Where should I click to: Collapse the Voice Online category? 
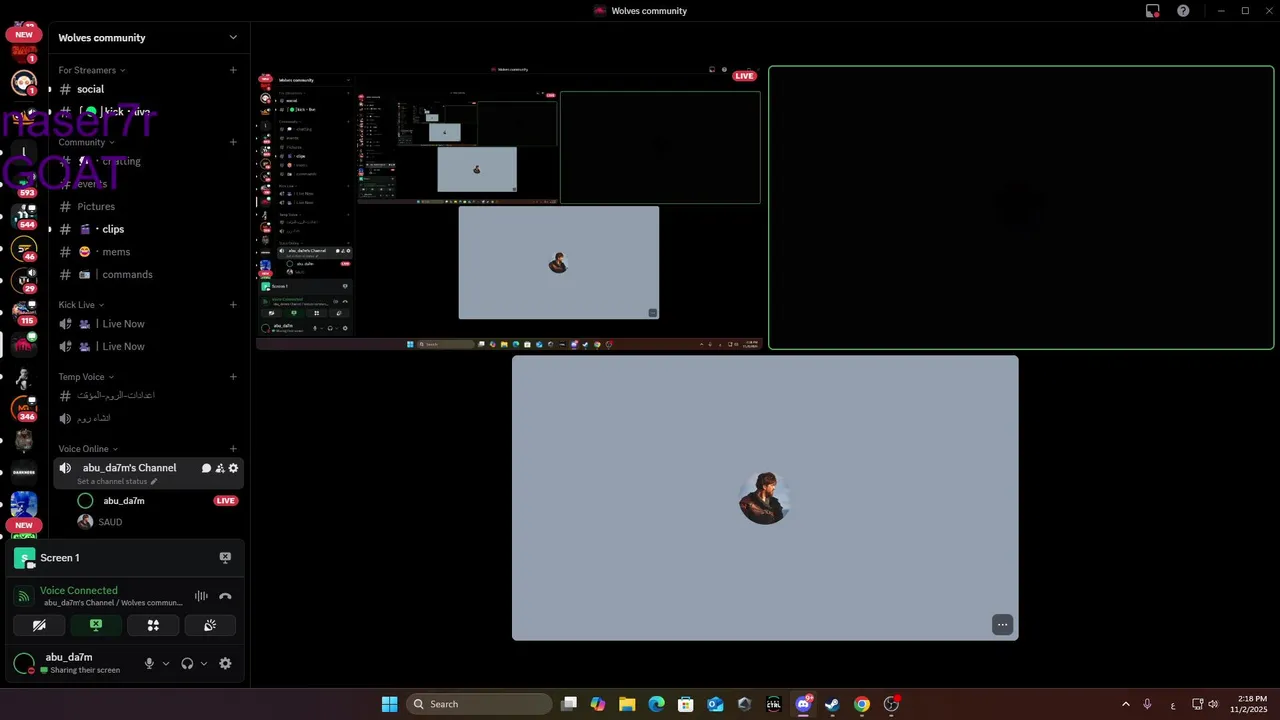pos(88,449)
